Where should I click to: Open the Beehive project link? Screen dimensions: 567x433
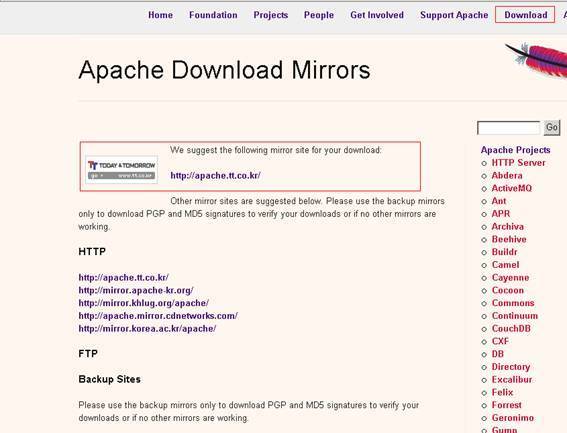509,239
